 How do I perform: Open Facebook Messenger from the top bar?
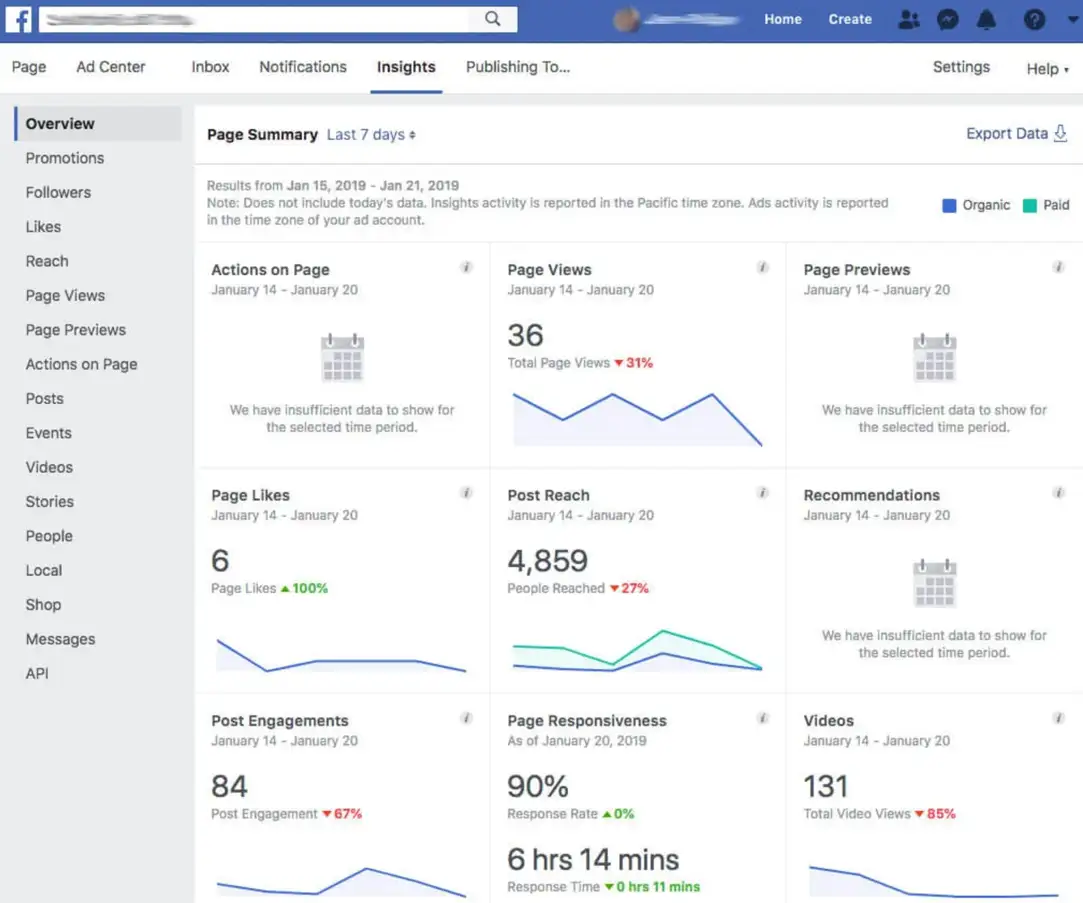947,19
